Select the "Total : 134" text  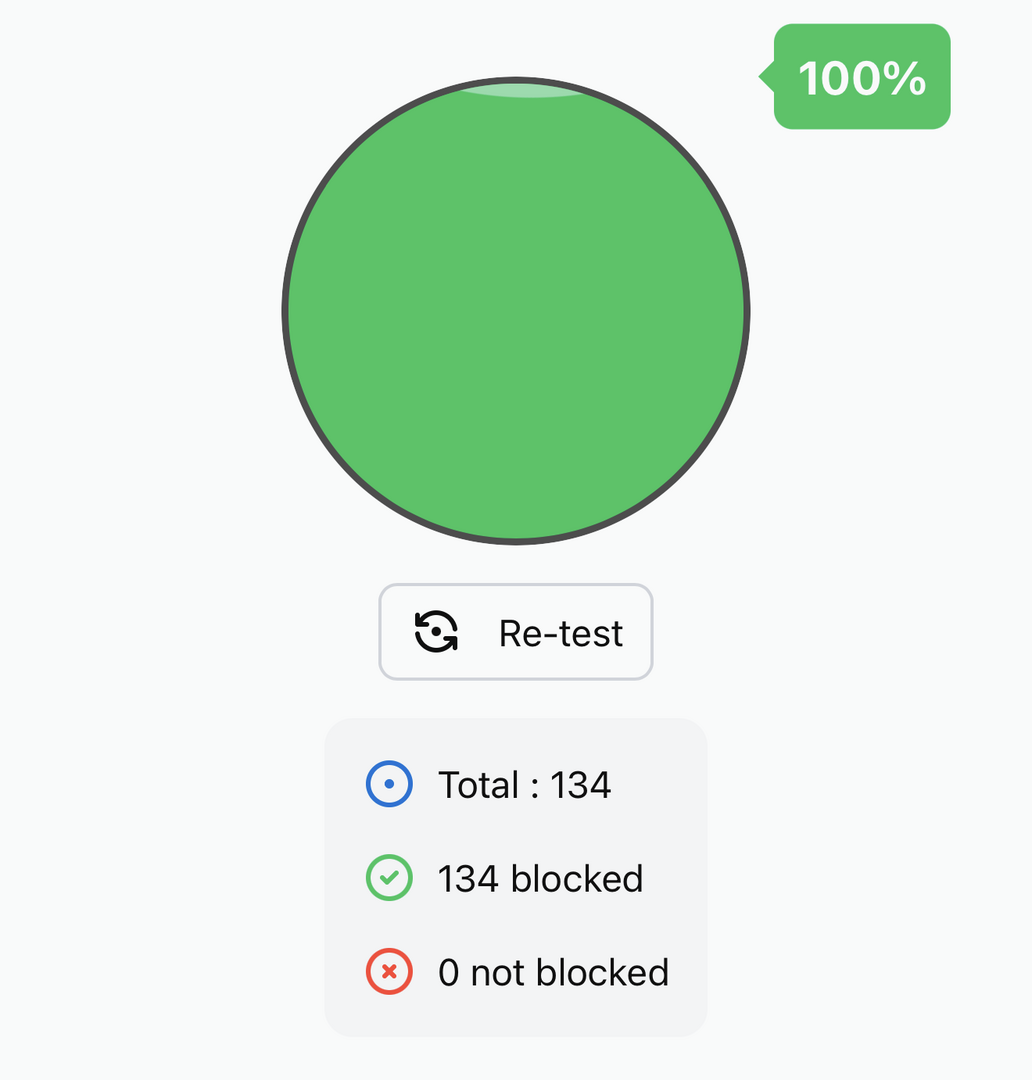click(524, 785)
